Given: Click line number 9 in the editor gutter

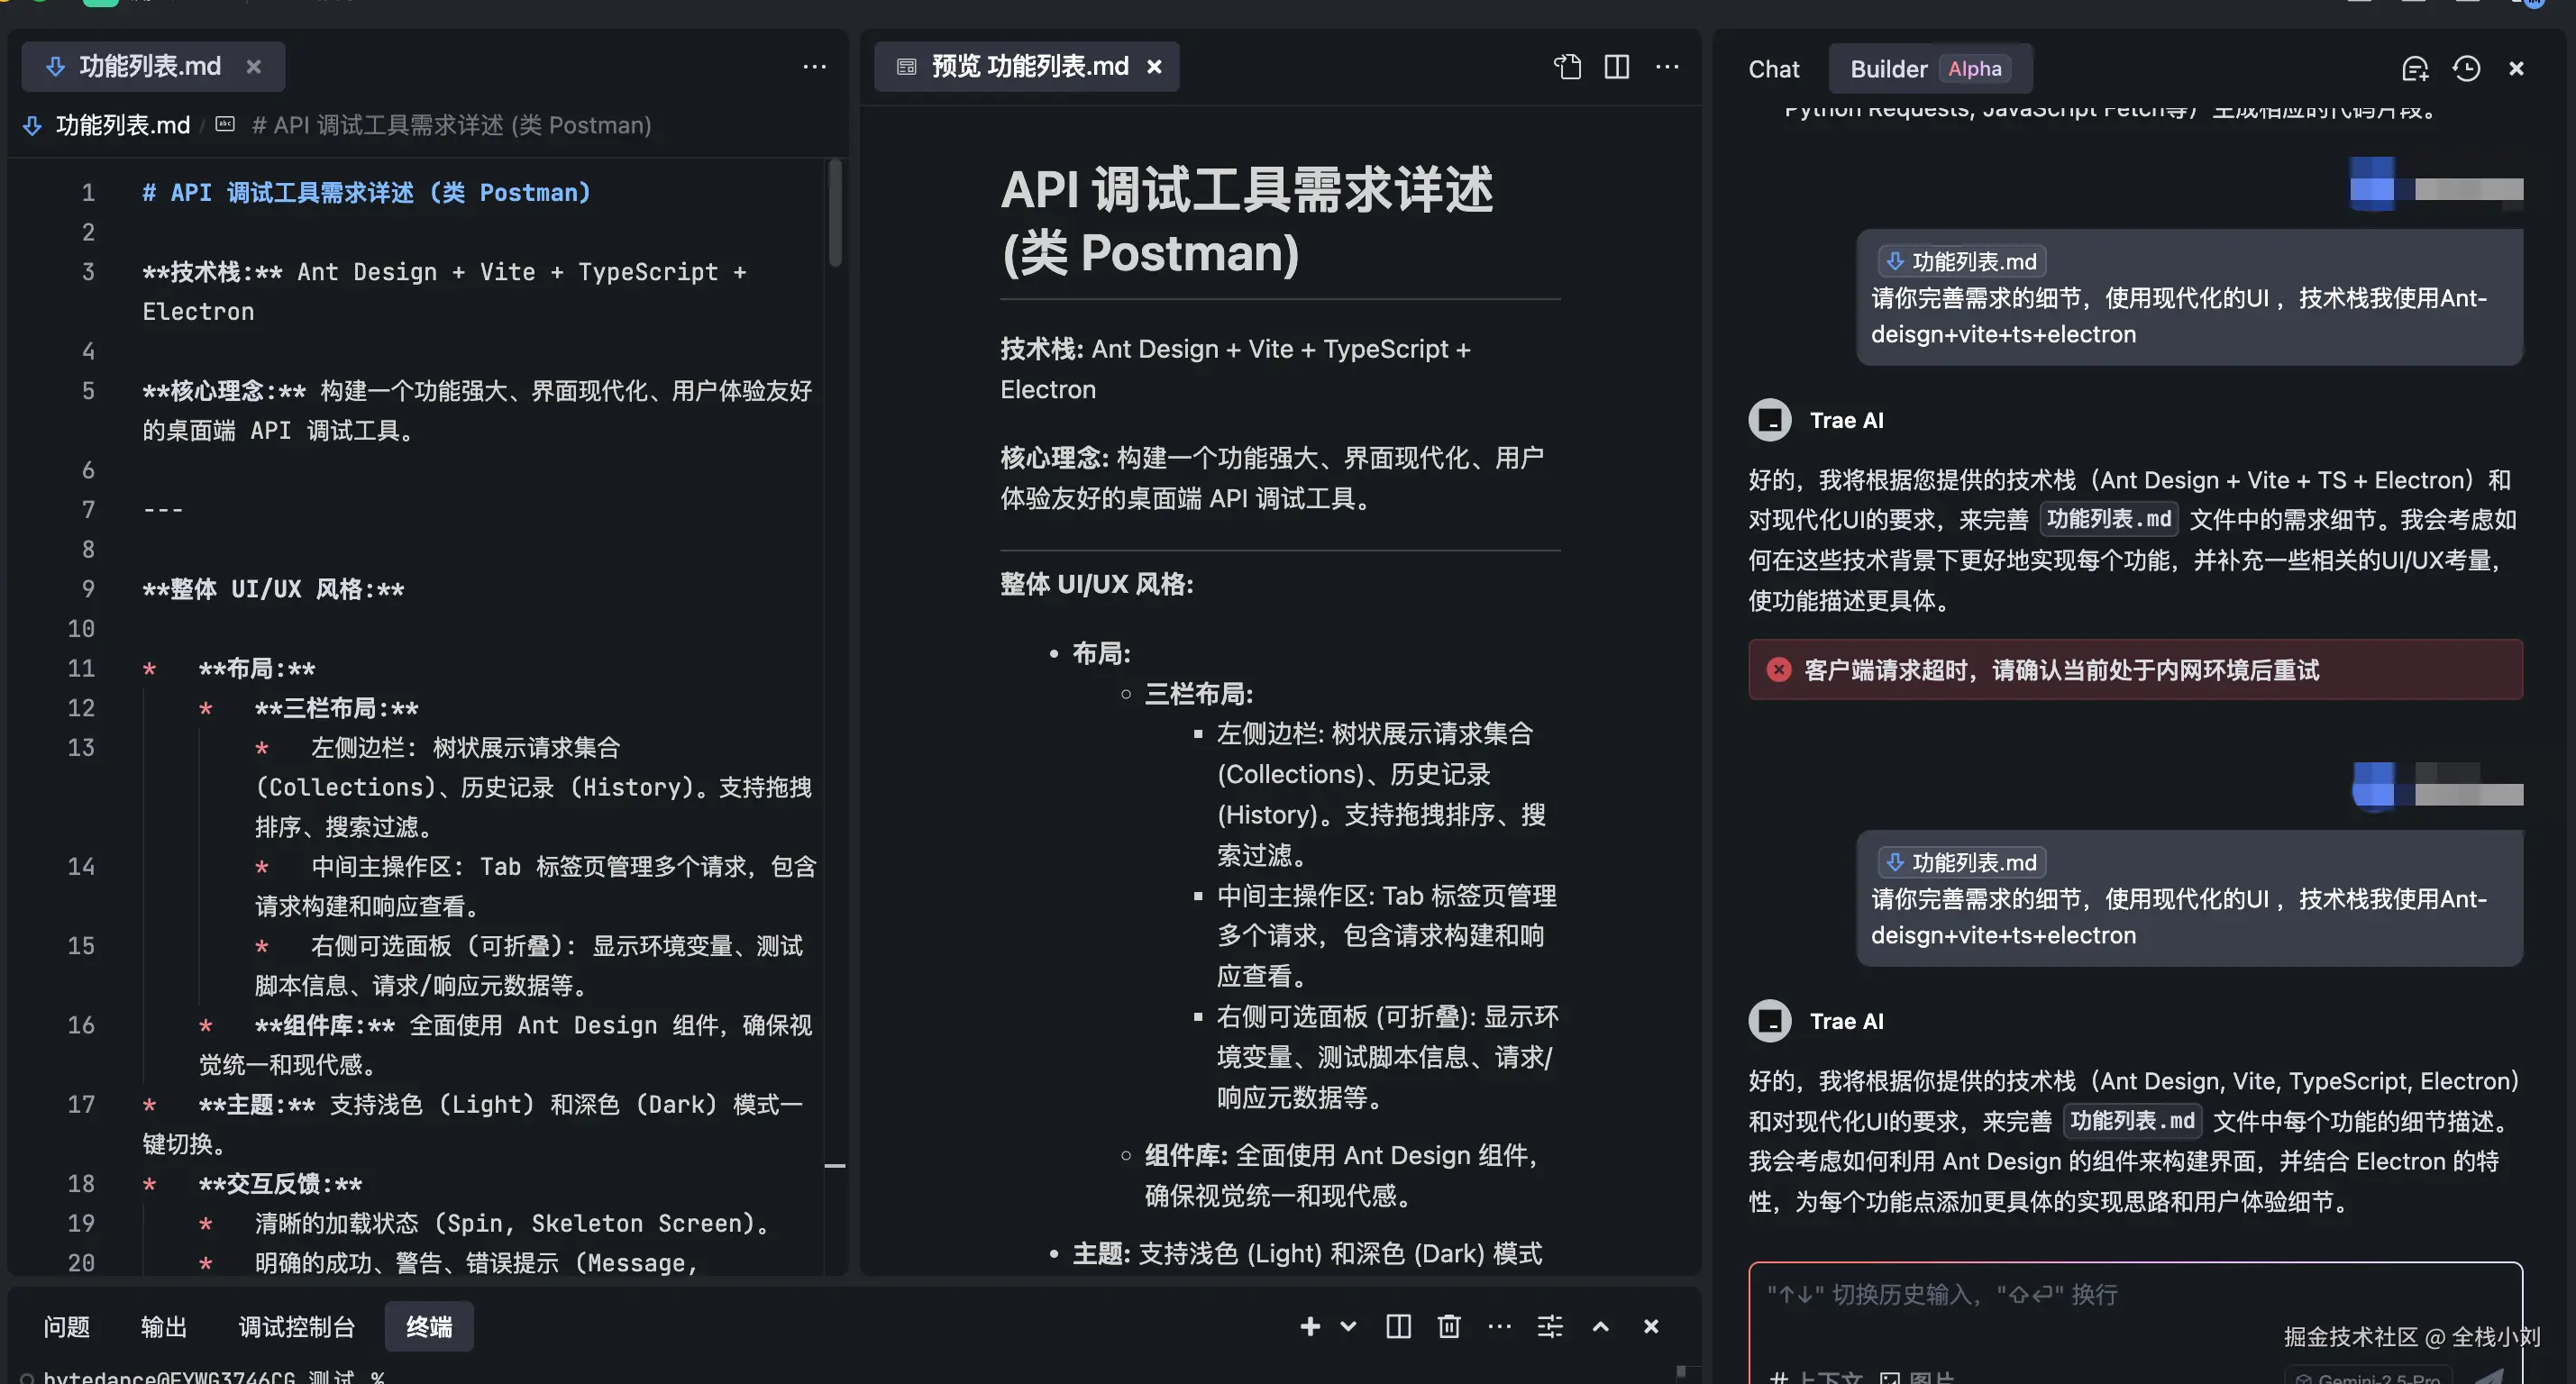Looking at the screenshot, I should click(x=88, y=589).
